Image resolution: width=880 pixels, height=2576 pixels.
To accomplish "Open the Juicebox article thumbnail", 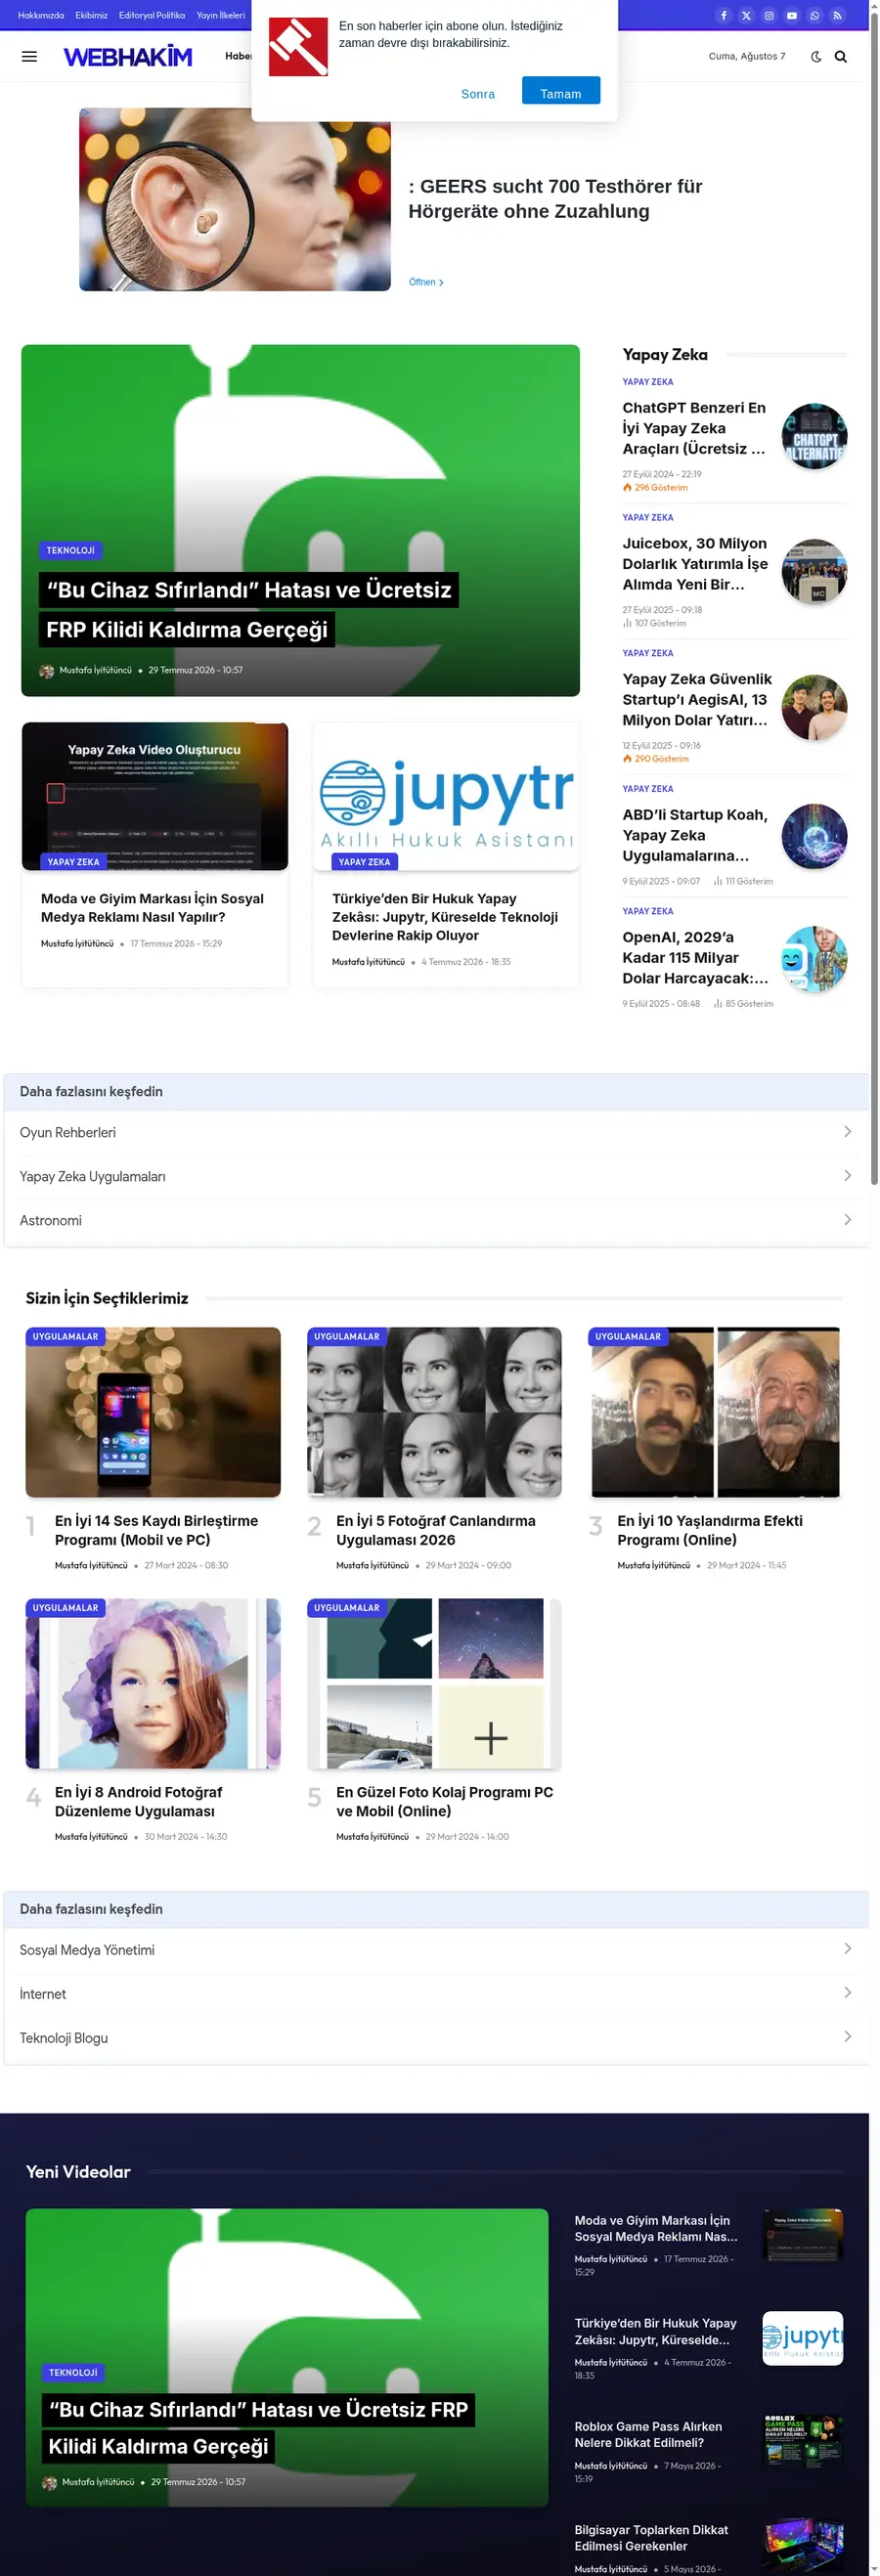I will (x=814, y=572).
